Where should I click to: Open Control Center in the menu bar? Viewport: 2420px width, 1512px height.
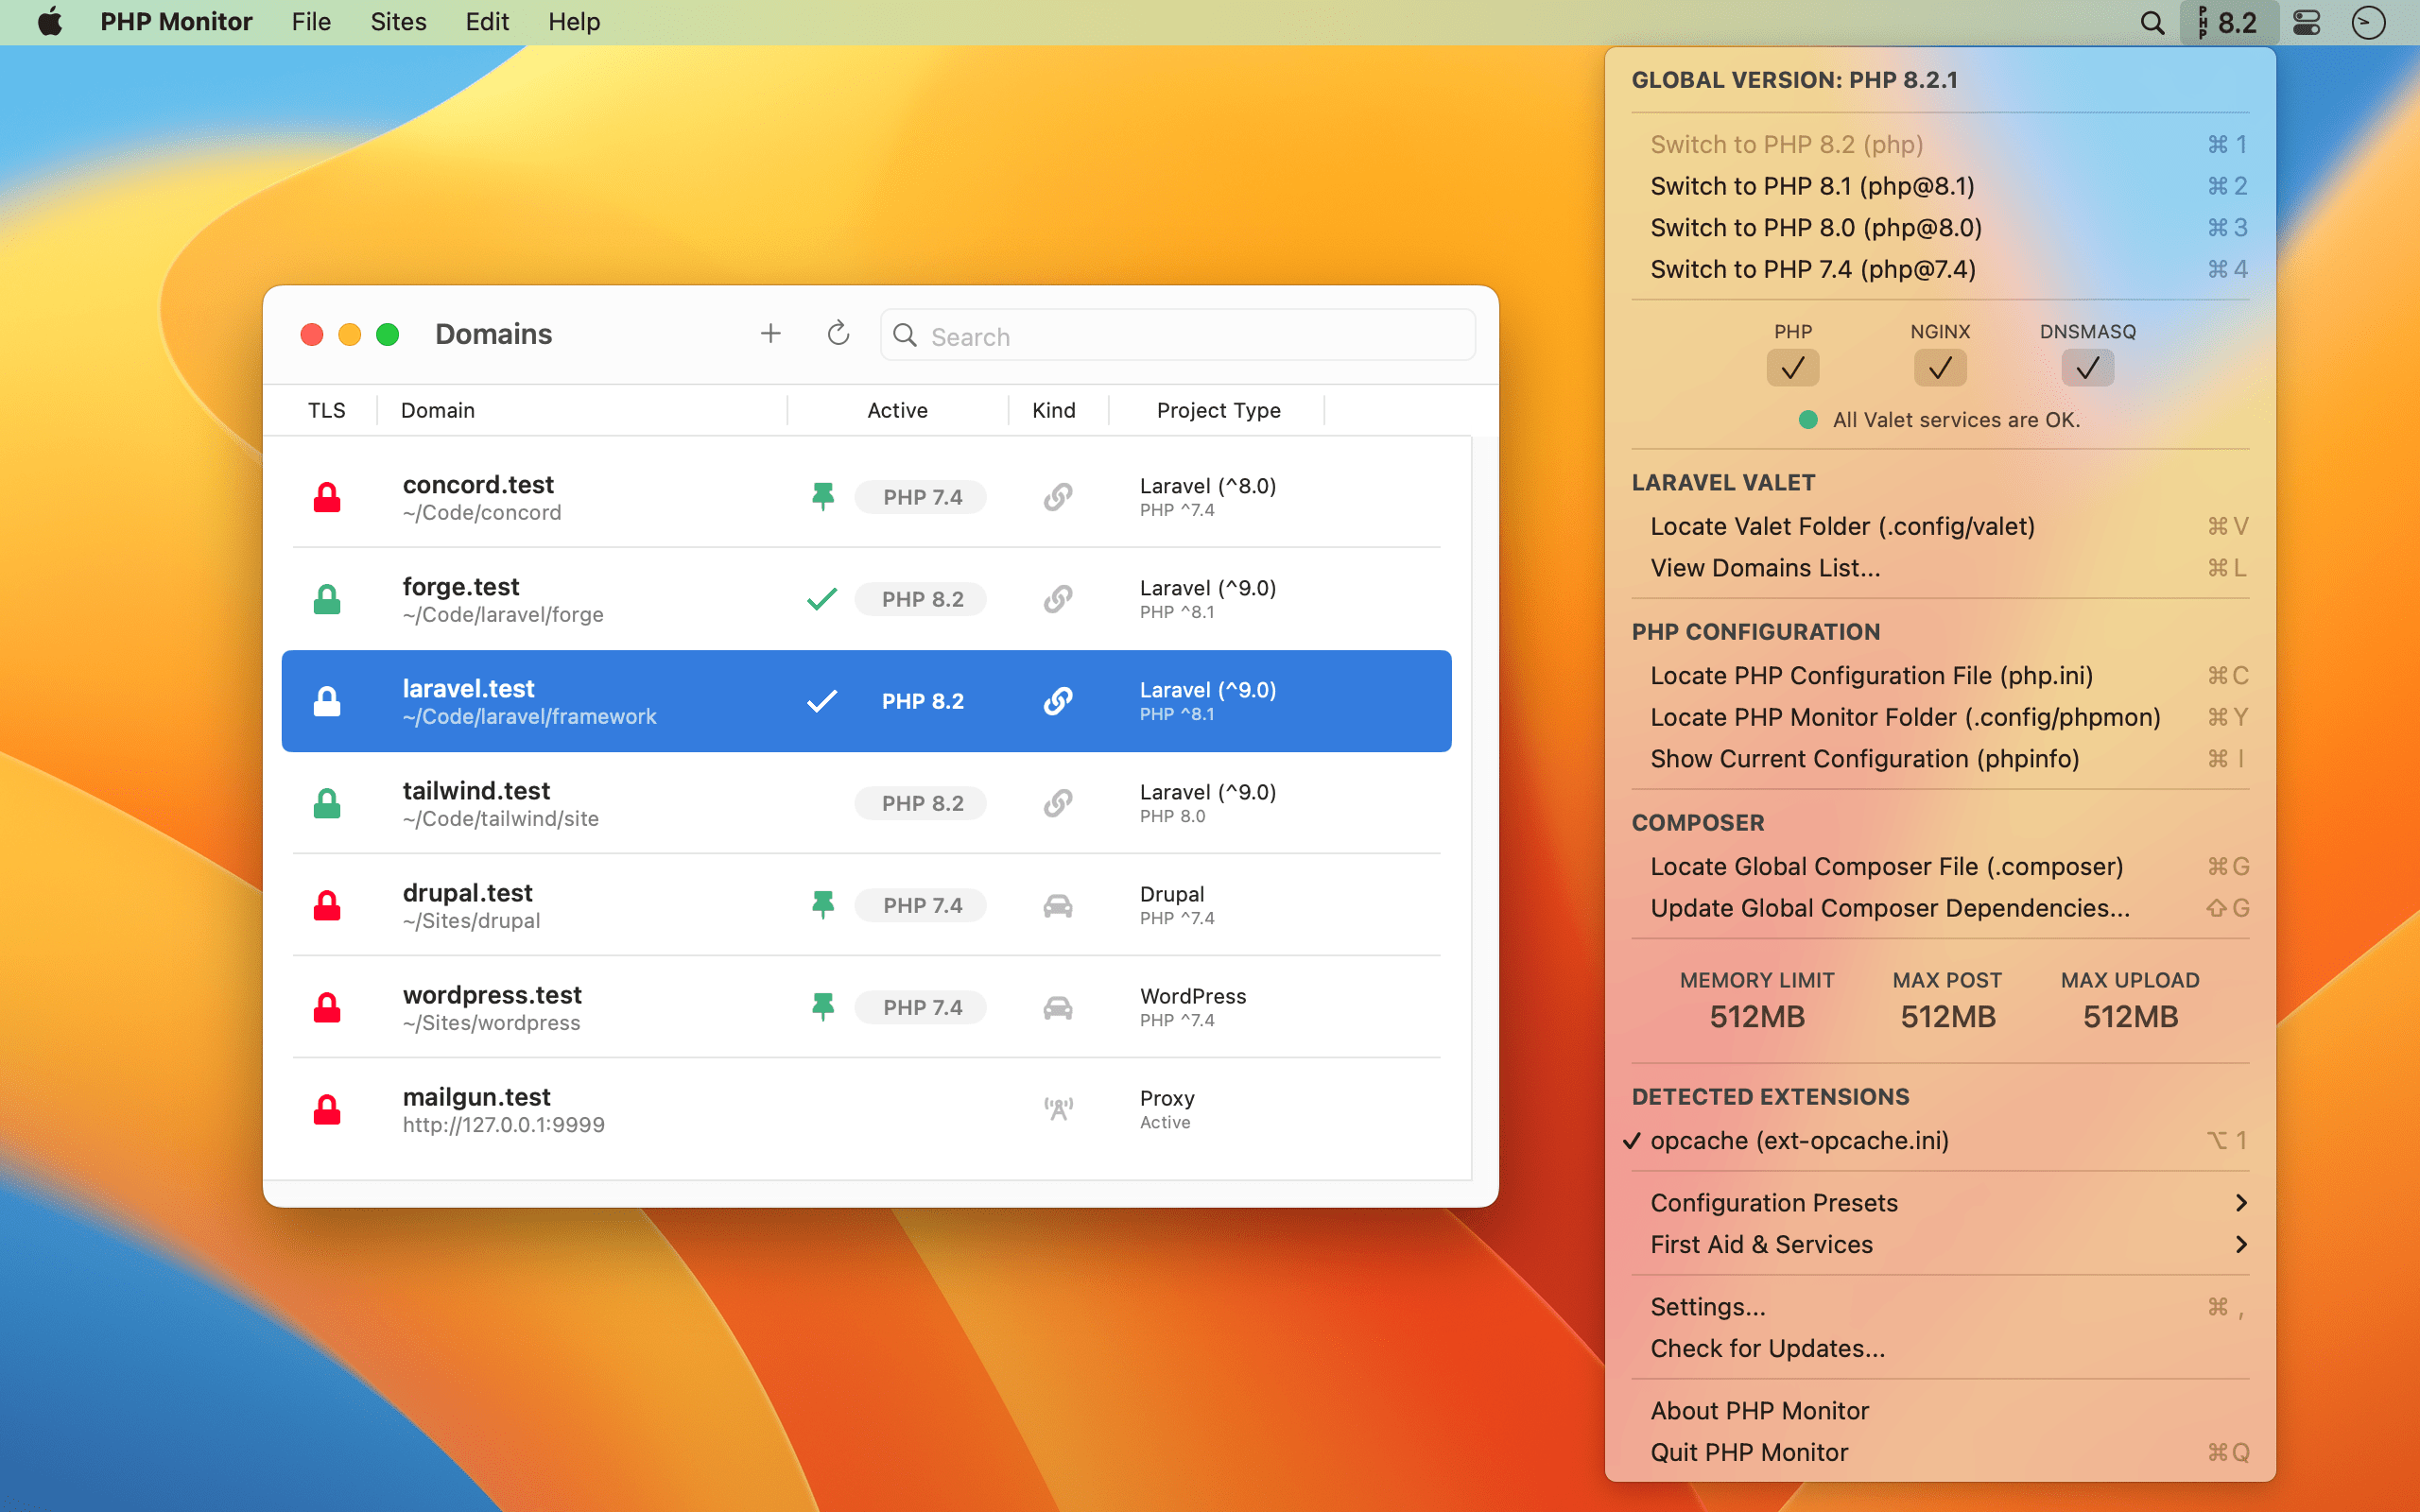(x=2307, y=22)
